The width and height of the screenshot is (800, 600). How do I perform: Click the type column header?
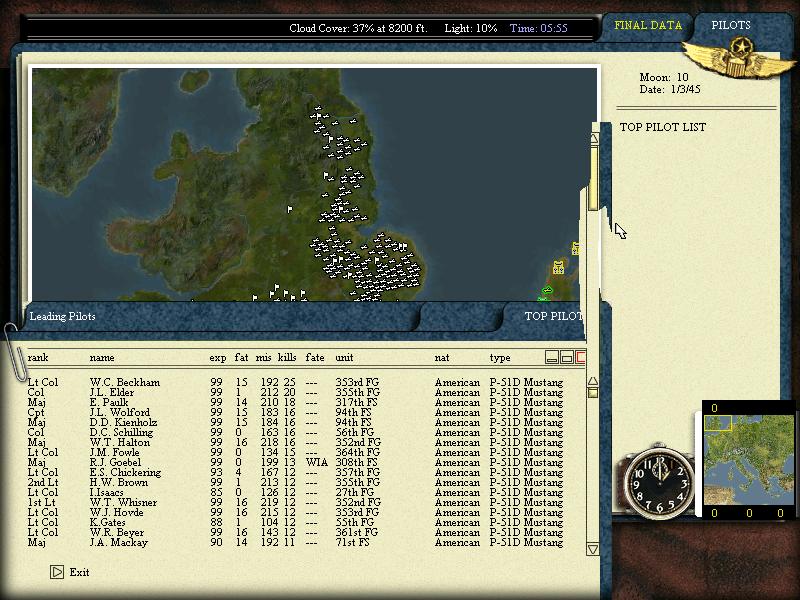coord(500,358)
